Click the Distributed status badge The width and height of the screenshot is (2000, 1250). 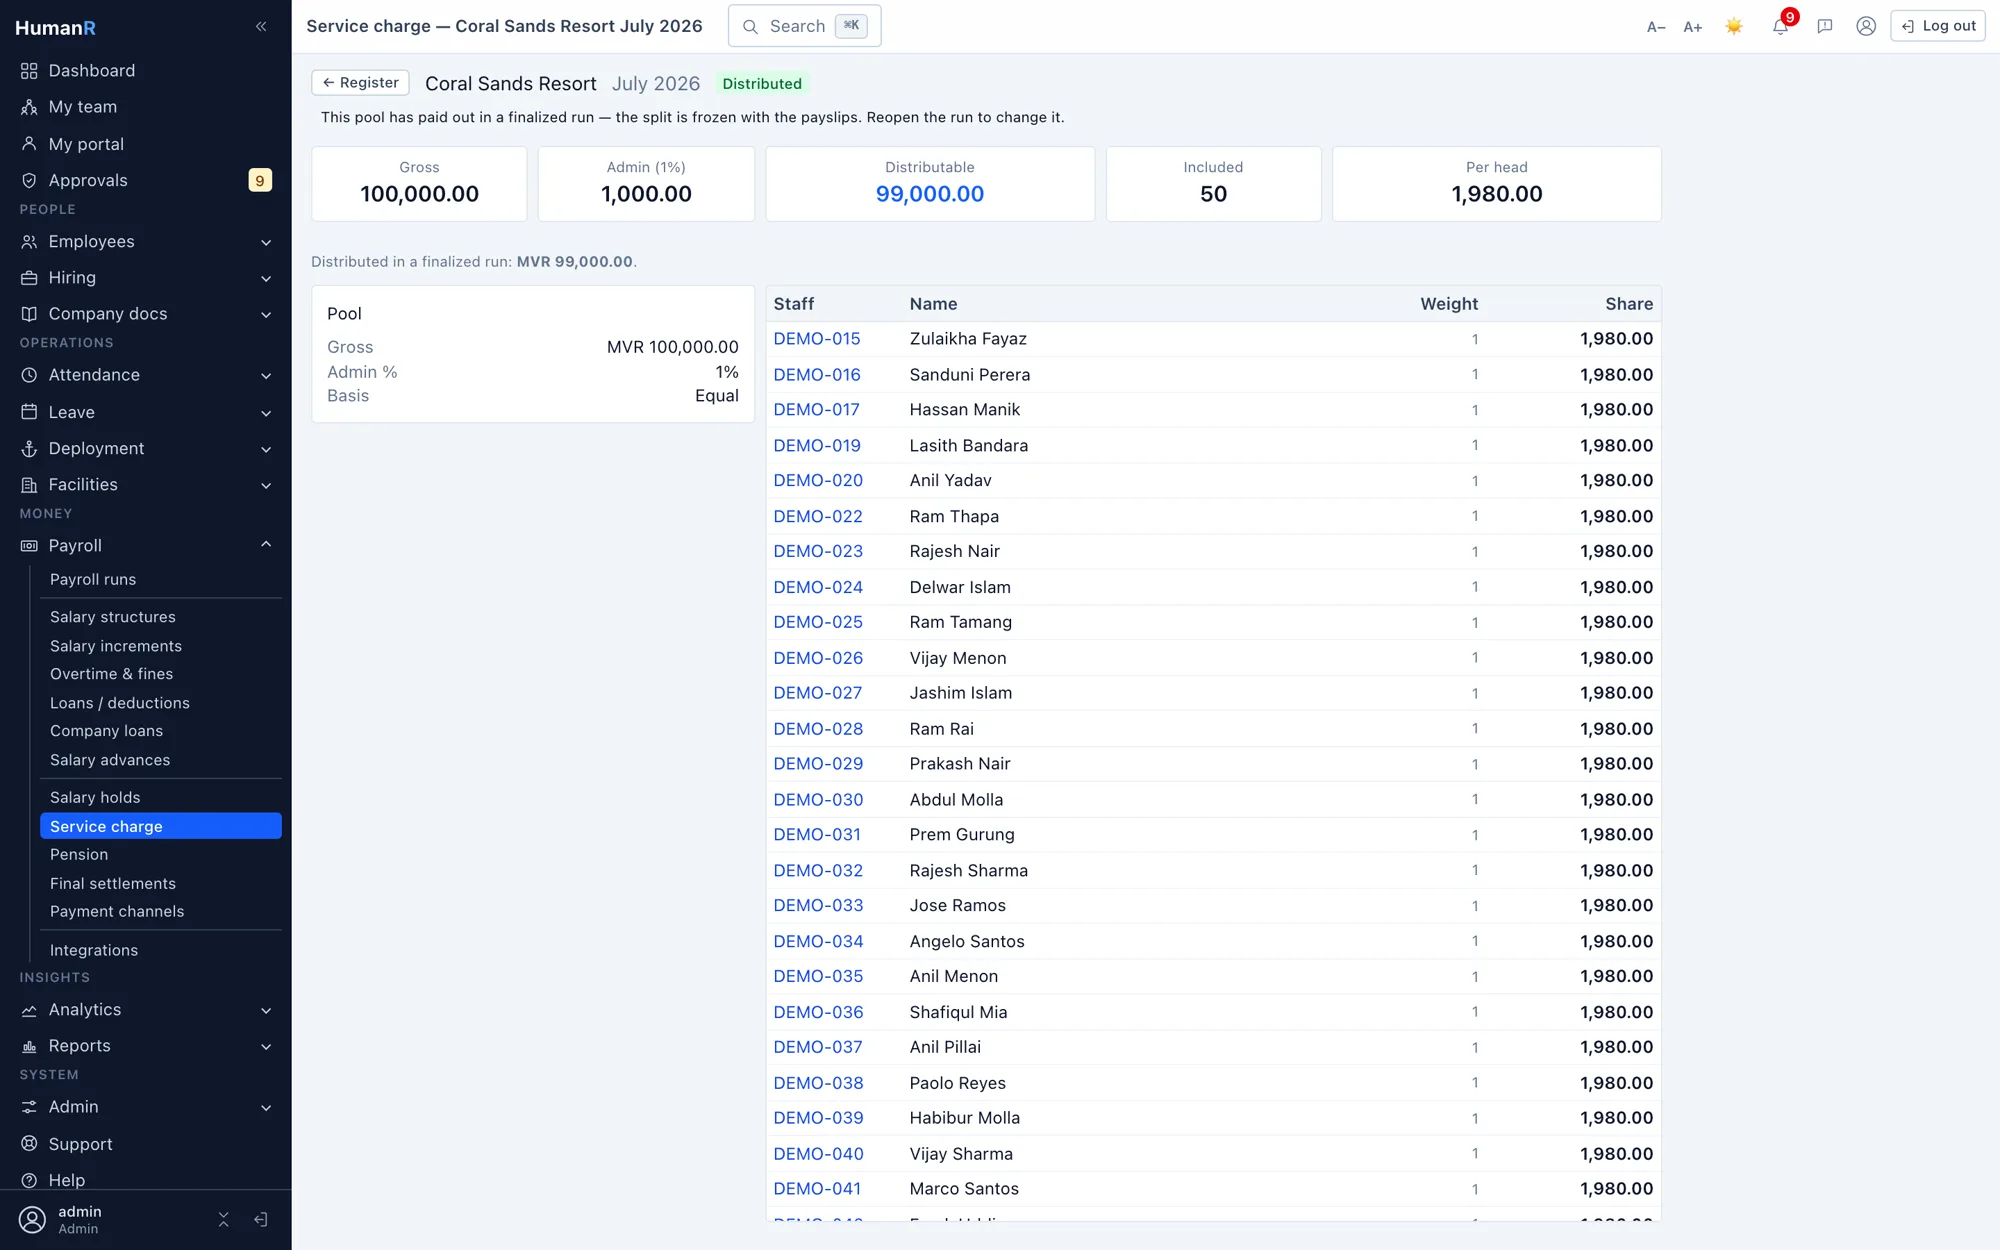[x=762, y=84]
